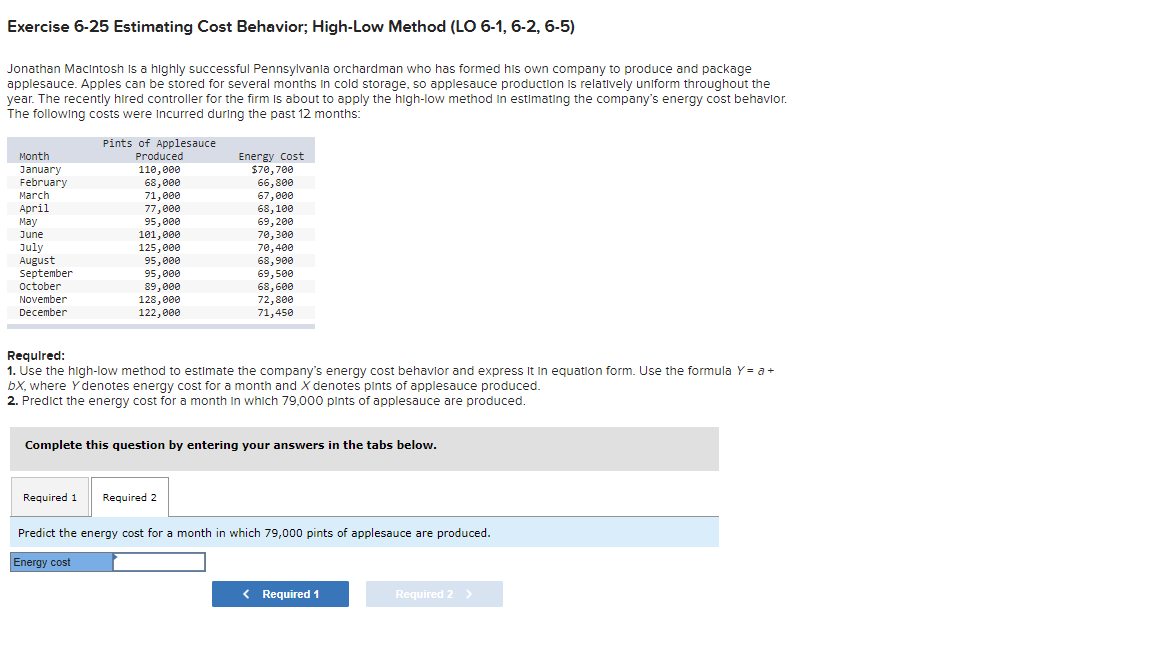Screen dimensions: 1150x660
Task: Click the blue 'Predict the energy cost' instruction
Action: coord(365,532)
